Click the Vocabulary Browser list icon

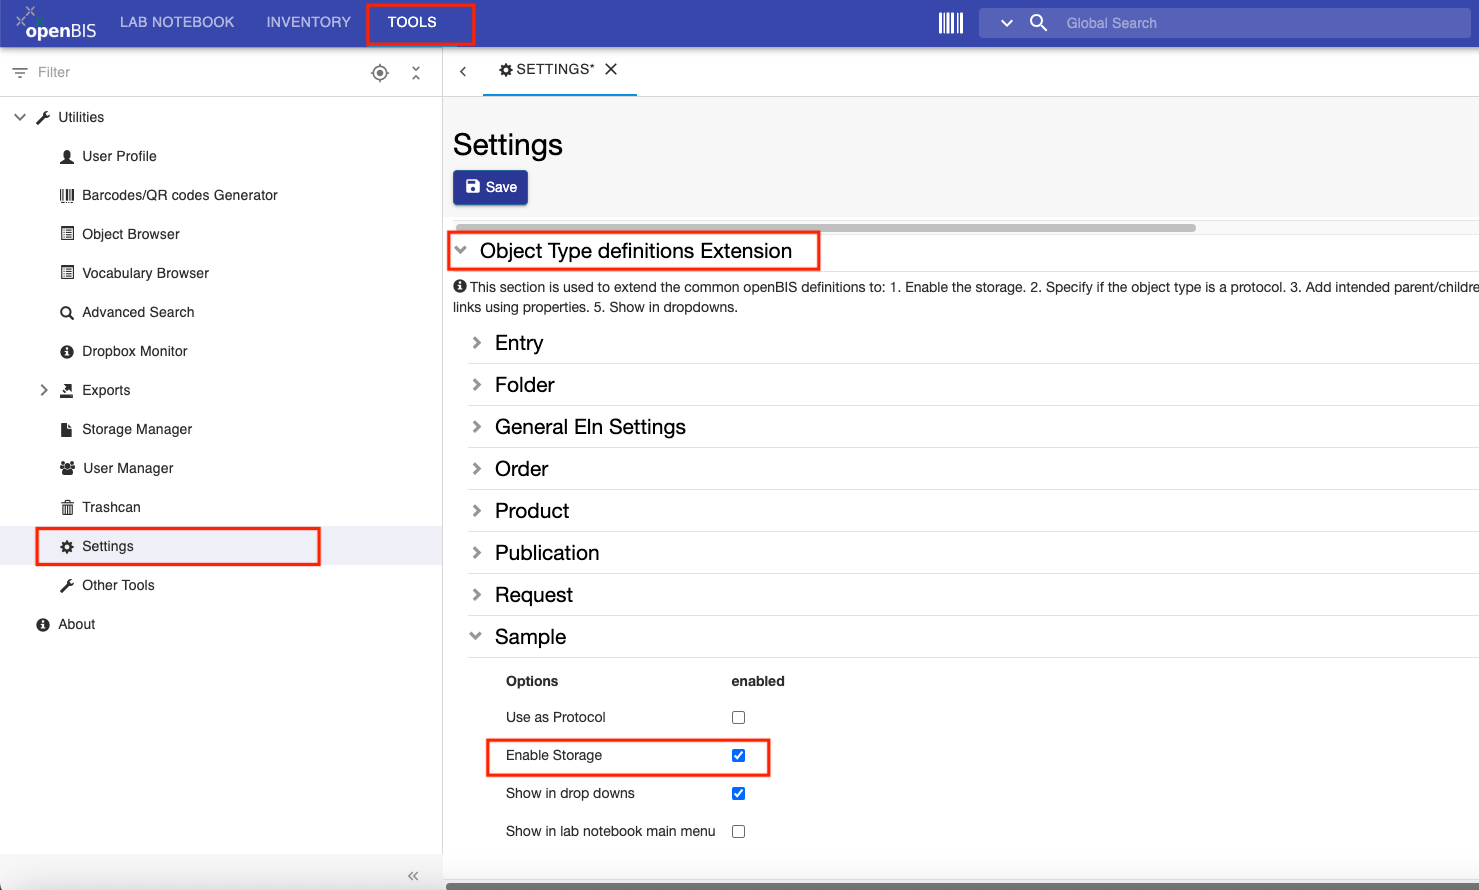(x=67, y=272)
